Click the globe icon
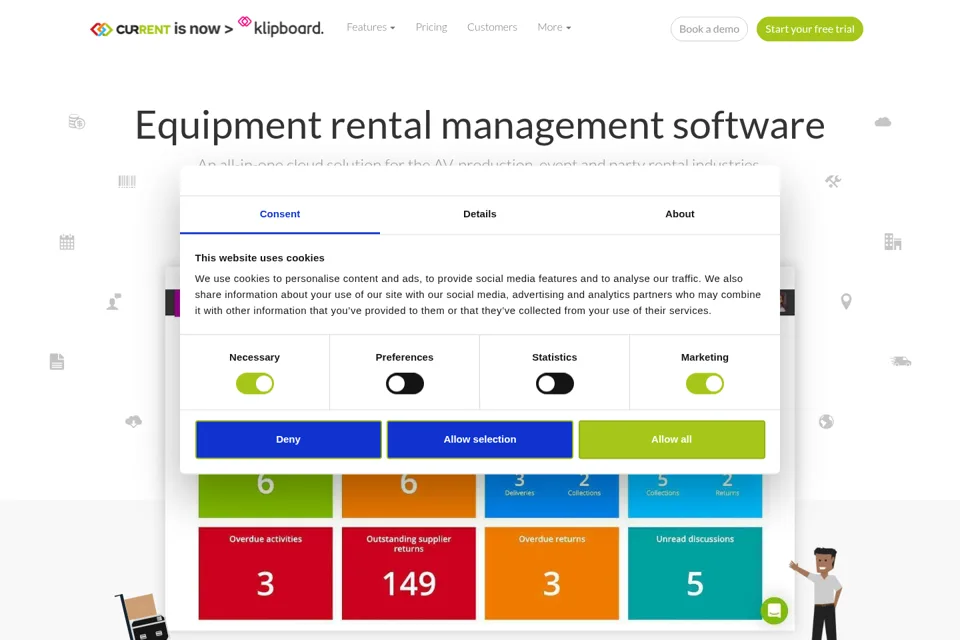Image resolution: width=960 pixels, height=640 pixels. 827,421
